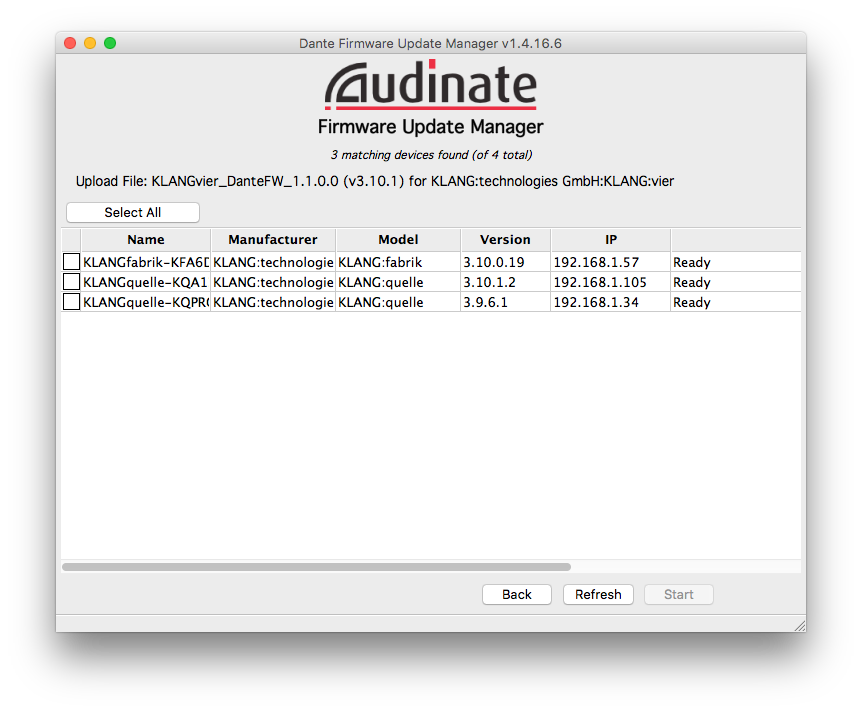Go to previous step with Back button
Screen dimensions: 862x712
click(517, 594)
